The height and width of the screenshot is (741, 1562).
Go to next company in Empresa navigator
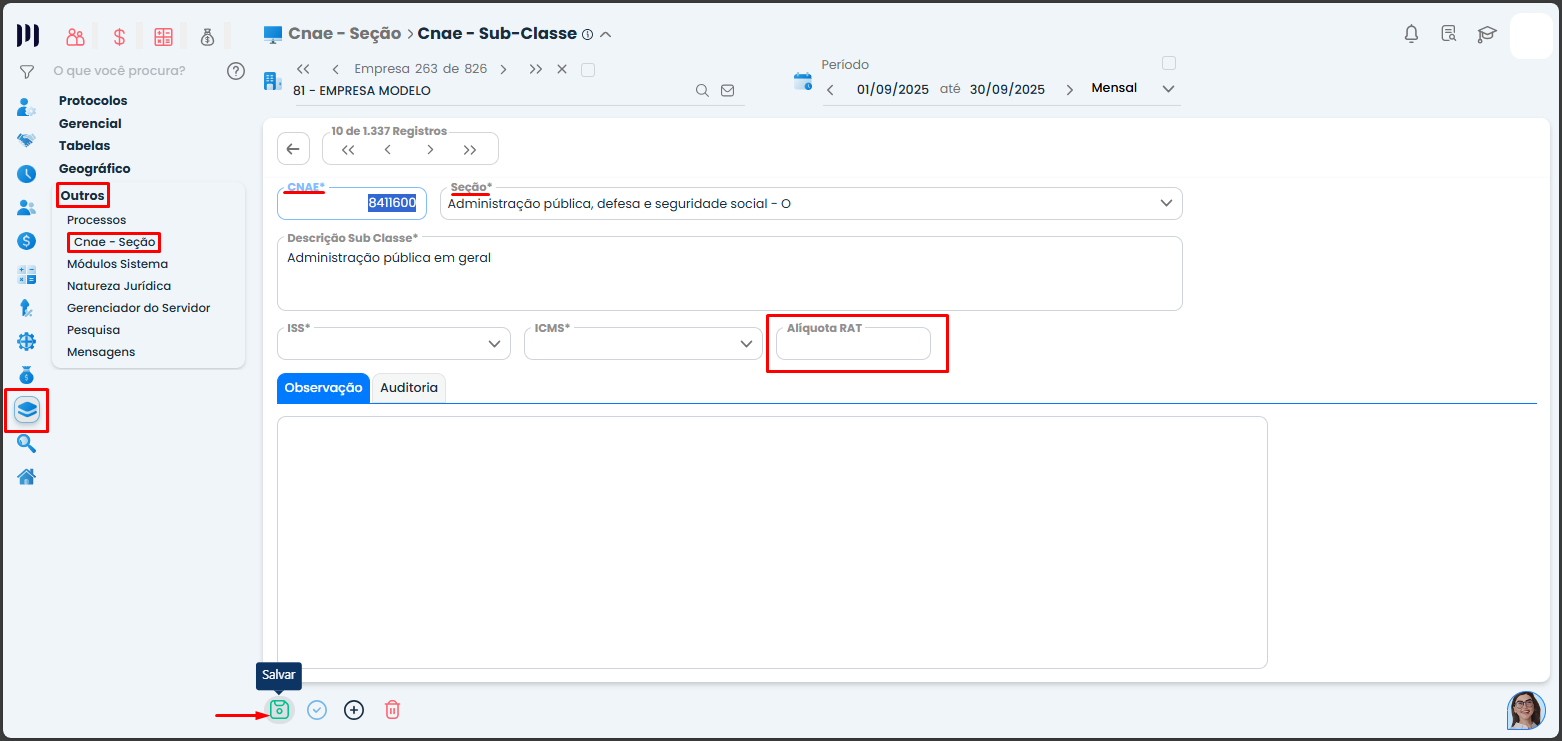click(503, 69)
